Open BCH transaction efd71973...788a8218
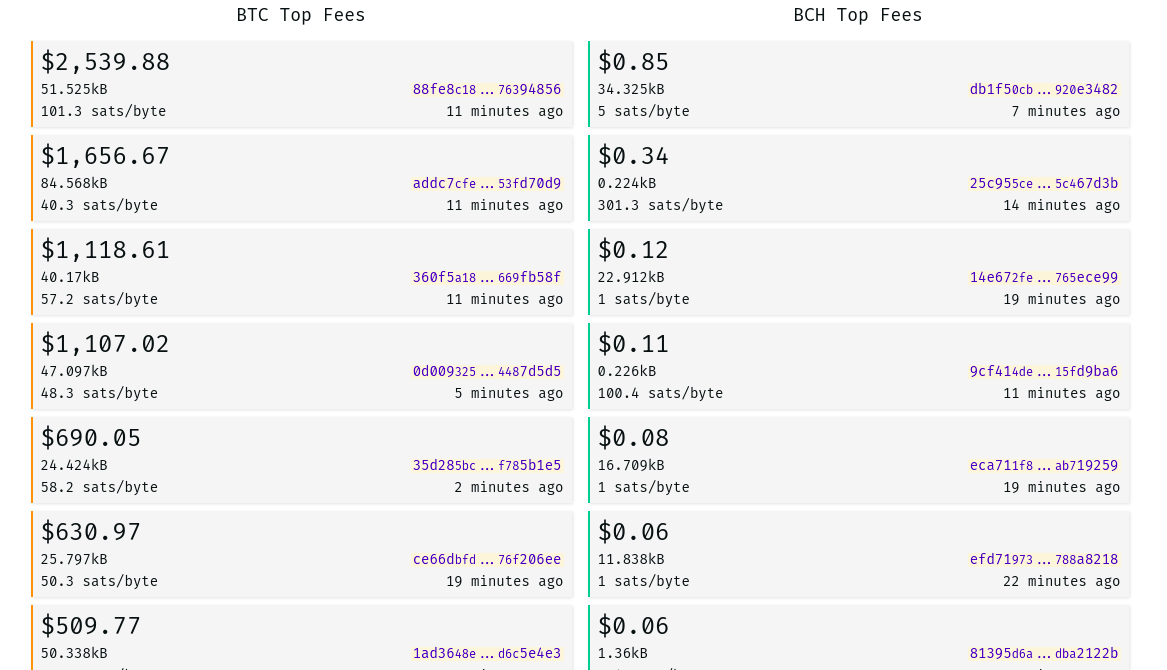 point(1043,559)
